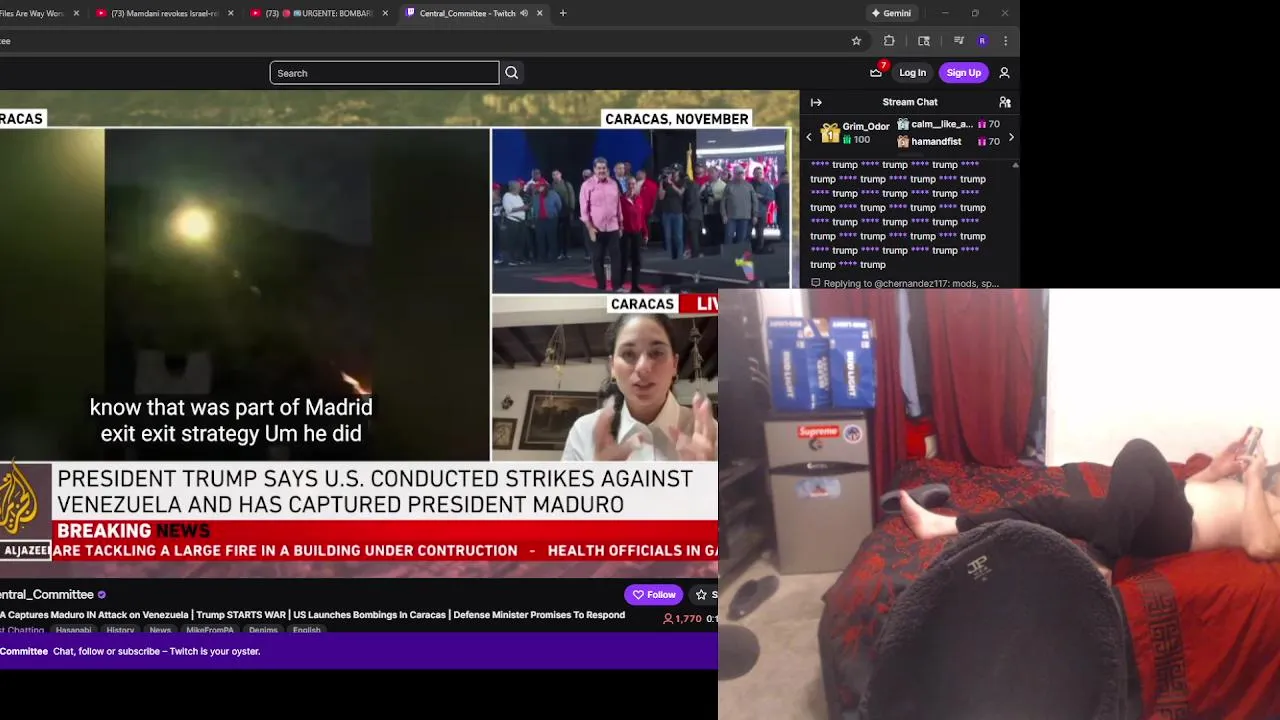Click the search magnifier button
Image resolution: width=1280 pixels, height=720 pixels.
[x=511, y=73]
